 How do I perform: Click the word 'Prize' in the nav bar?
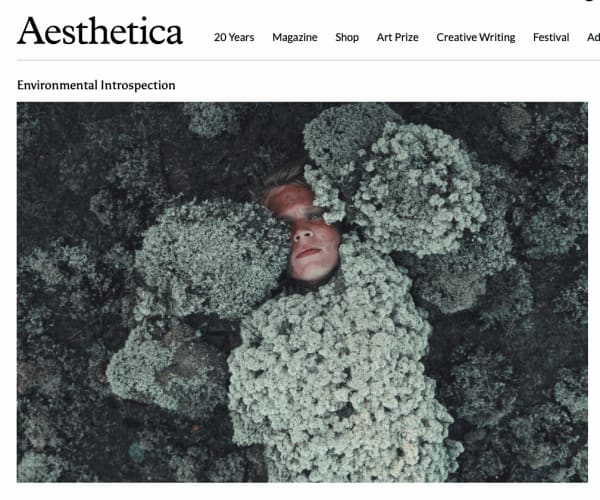[407, 37]
